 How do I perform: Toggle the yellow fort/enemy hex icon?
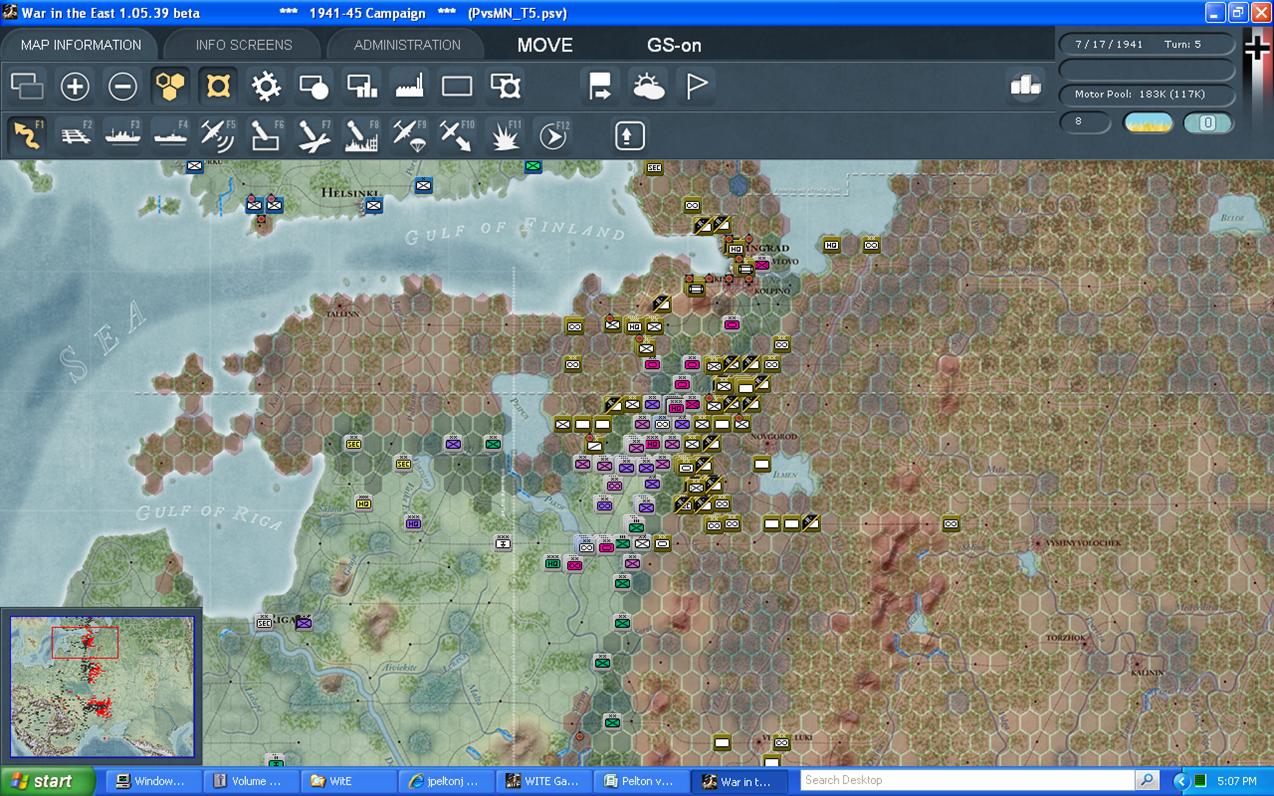click(218, 86)
